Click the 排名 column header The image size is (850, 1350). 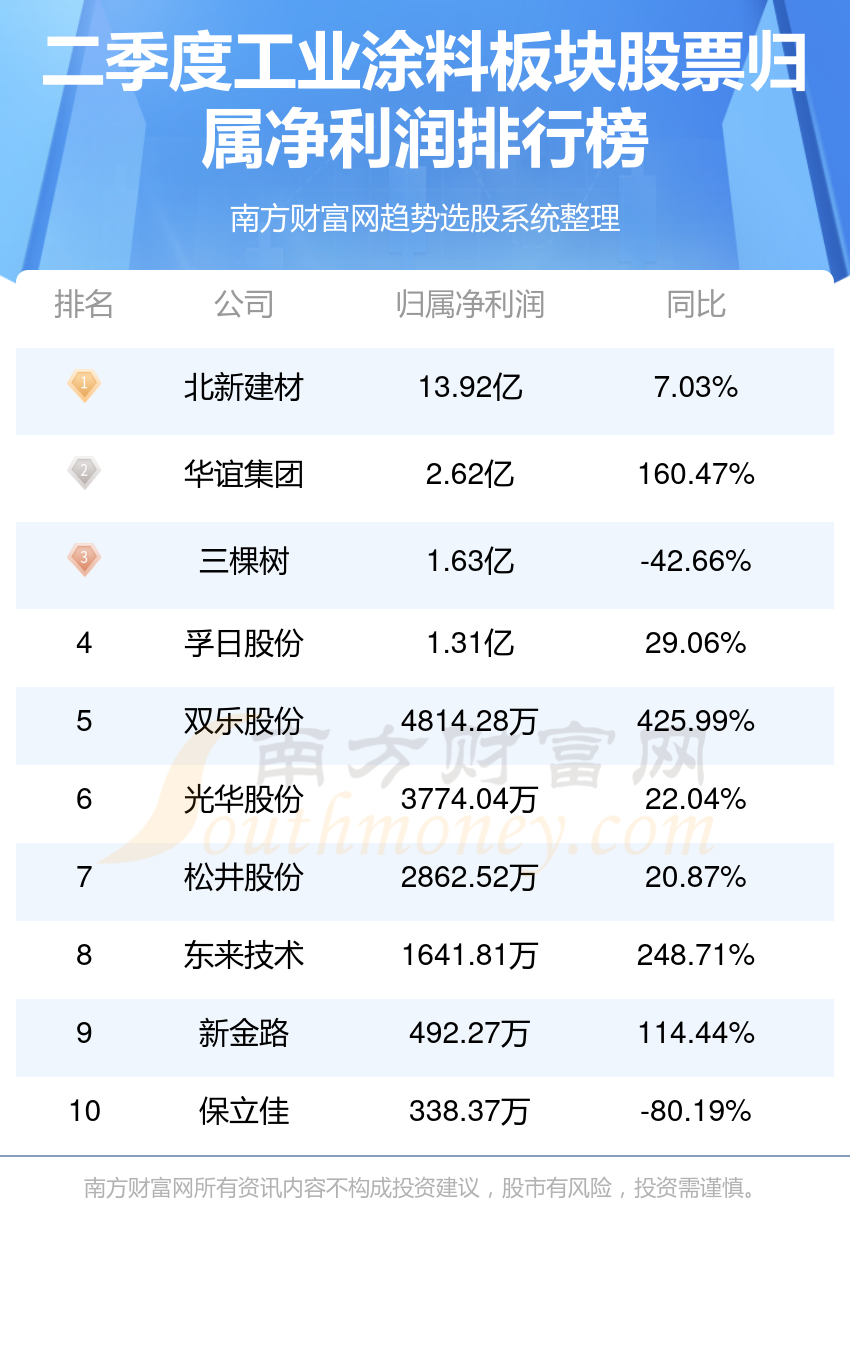(84, 304)
